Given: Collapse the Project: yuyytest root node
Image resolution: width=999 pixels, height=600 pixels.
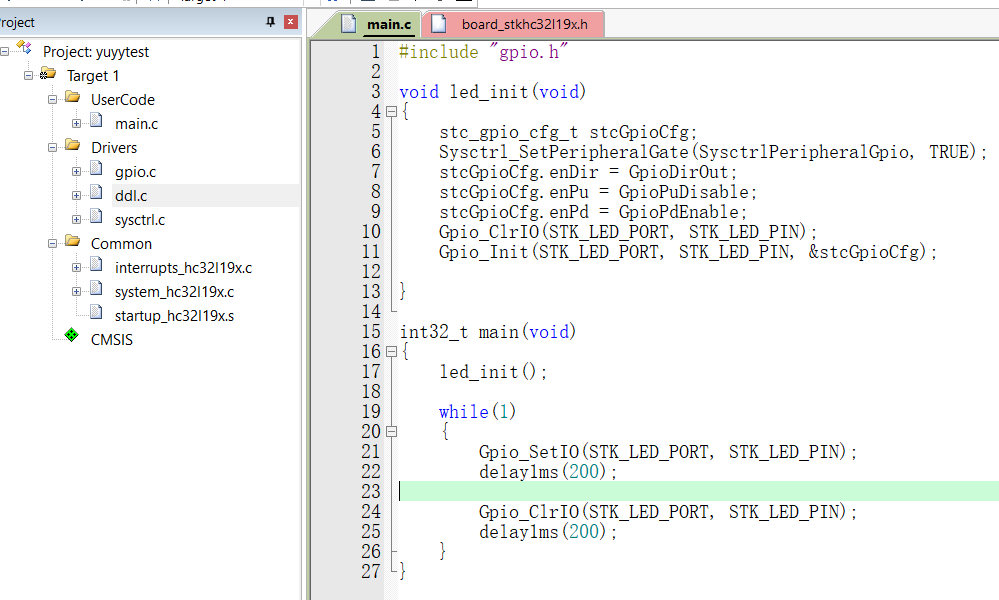Looking at the screenshot, I should [4, 52].
